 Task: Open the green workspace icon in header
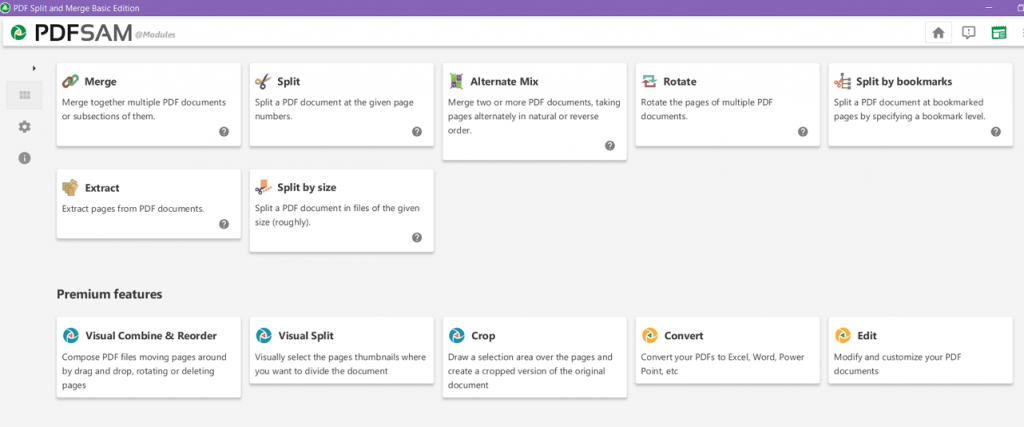tap(999, 33)
